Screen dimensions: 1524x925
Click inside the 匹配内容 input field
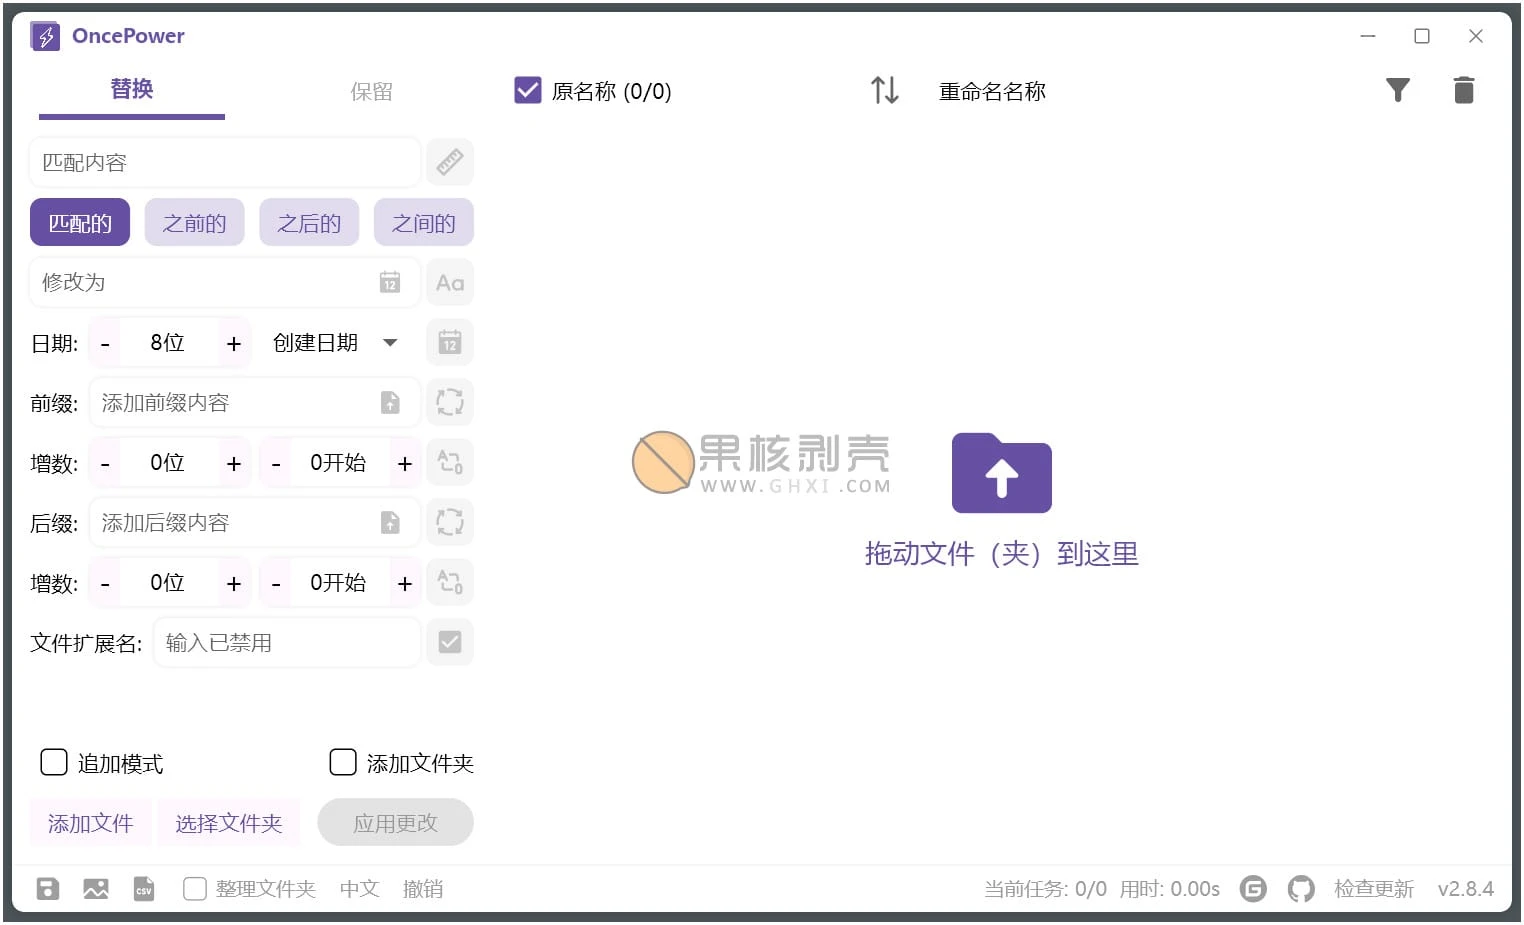(x=225, y=162)
